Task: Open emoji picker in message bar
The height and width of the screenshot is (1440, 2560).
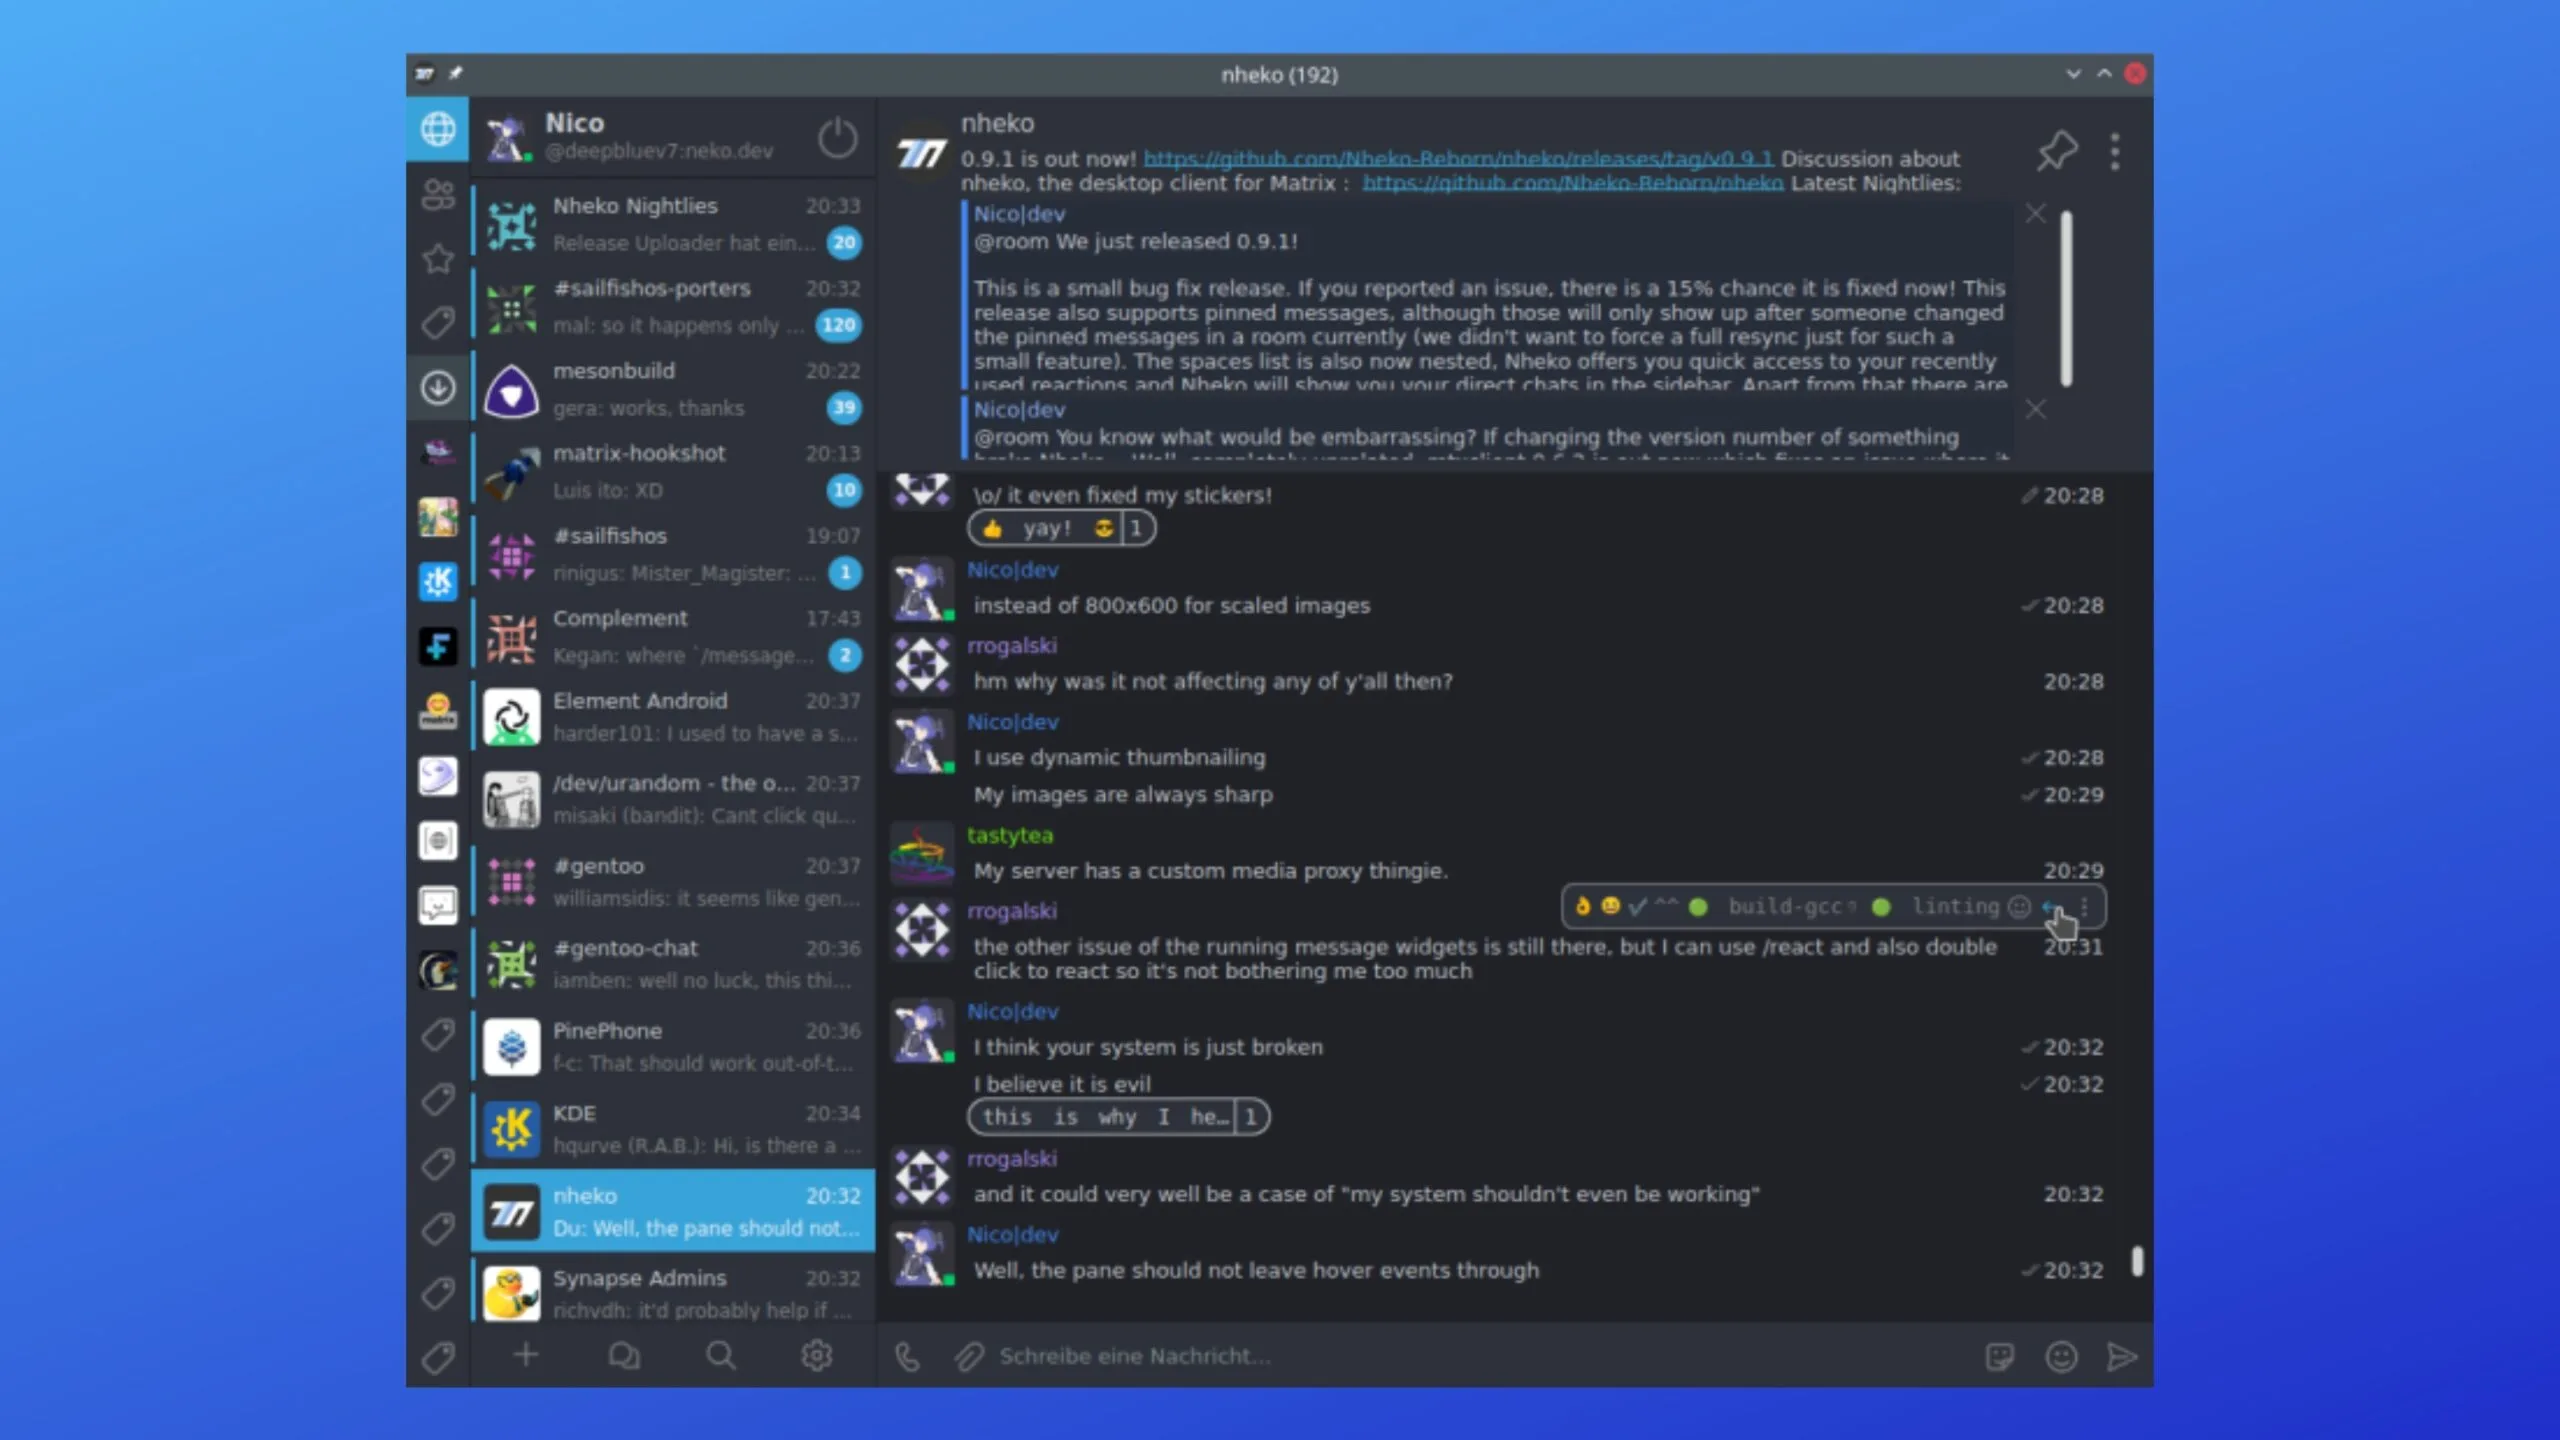Action: [x=2061, y=1356]
